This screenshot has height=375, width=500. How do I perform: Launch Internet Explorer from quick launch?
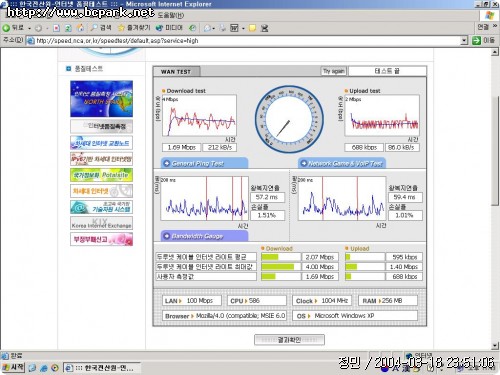click(x=44, y=368)
